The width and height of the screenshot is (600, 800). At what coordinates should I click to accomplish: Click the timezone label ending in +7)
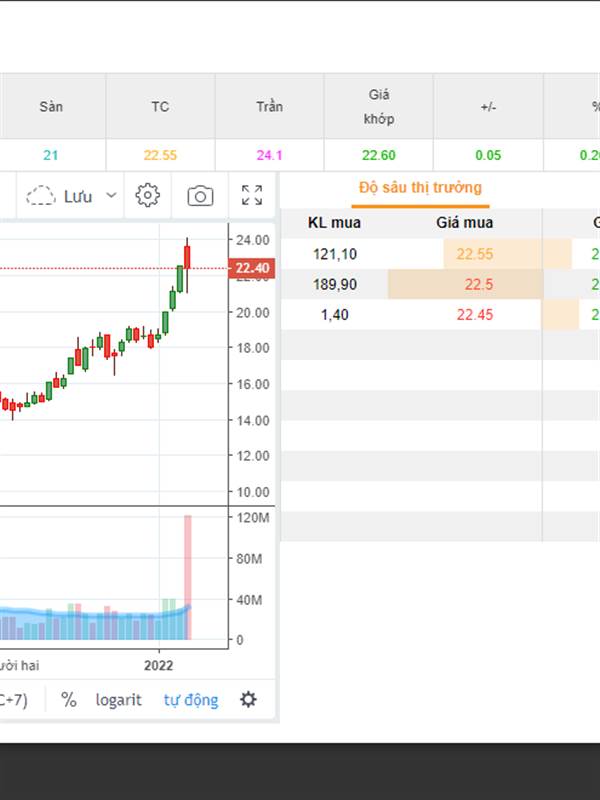tap(14, 699)
